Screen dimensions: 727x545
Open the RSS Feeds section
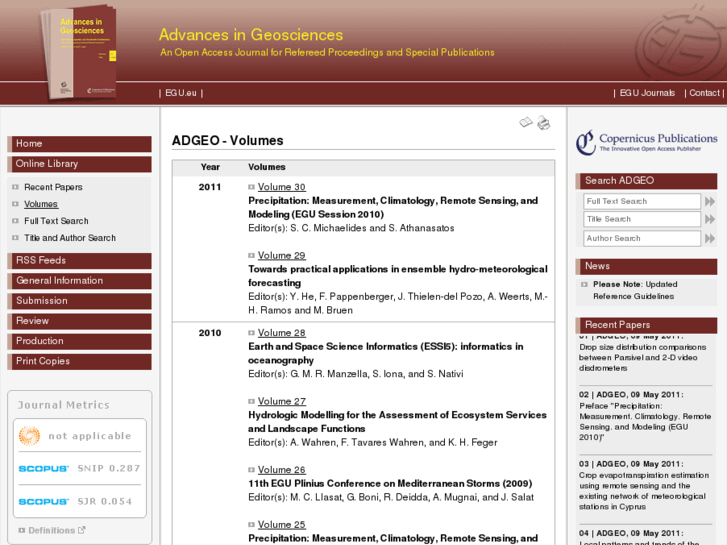coord(79,261)
